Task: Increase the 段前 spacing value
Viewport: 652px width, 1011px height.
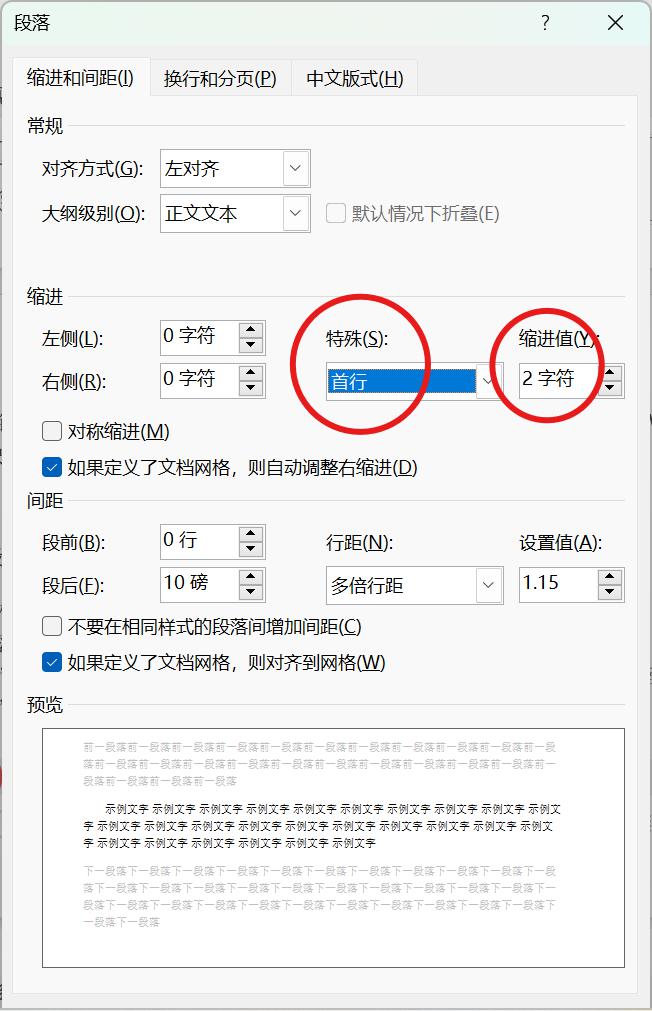Action: [x=251, y=534]
